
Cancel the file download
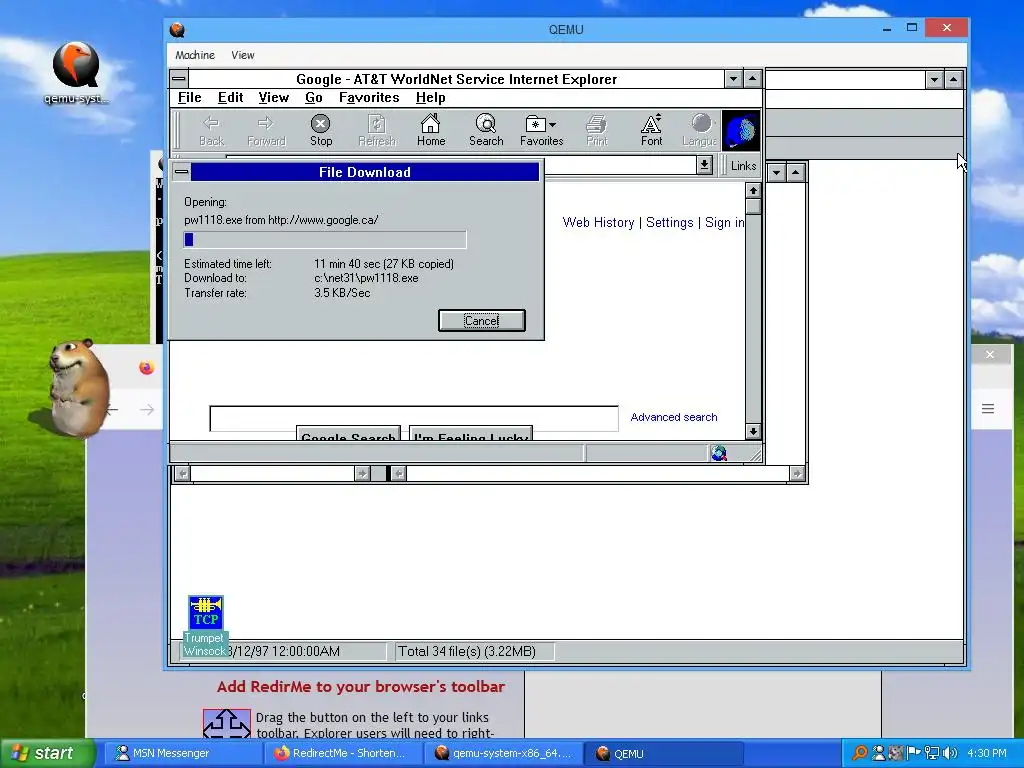click(x=481, y=321)
